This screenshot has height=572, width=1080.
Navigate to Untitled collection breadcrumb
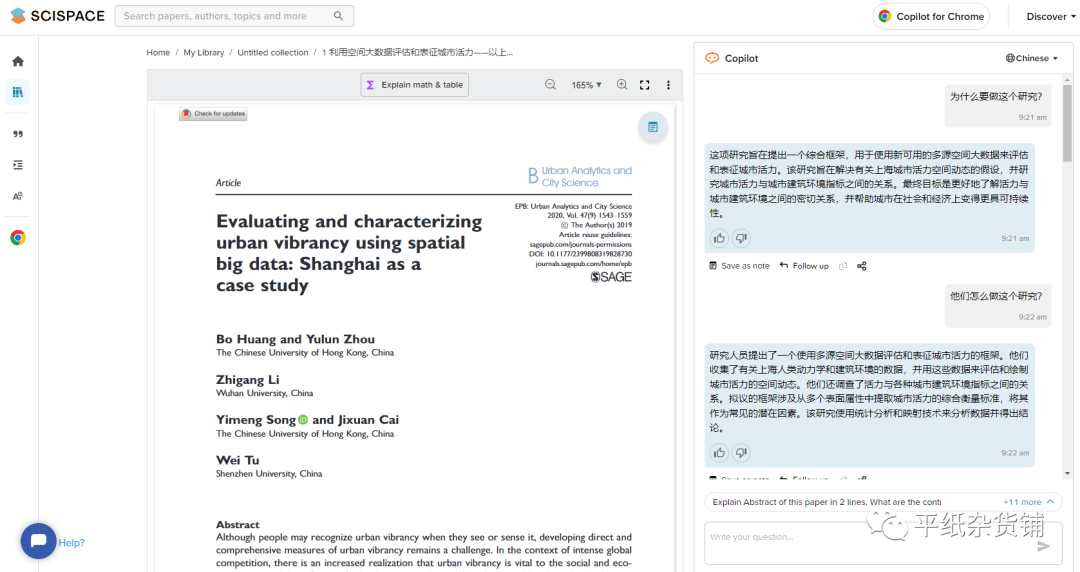pyautogui.click(x=273, y=52)
